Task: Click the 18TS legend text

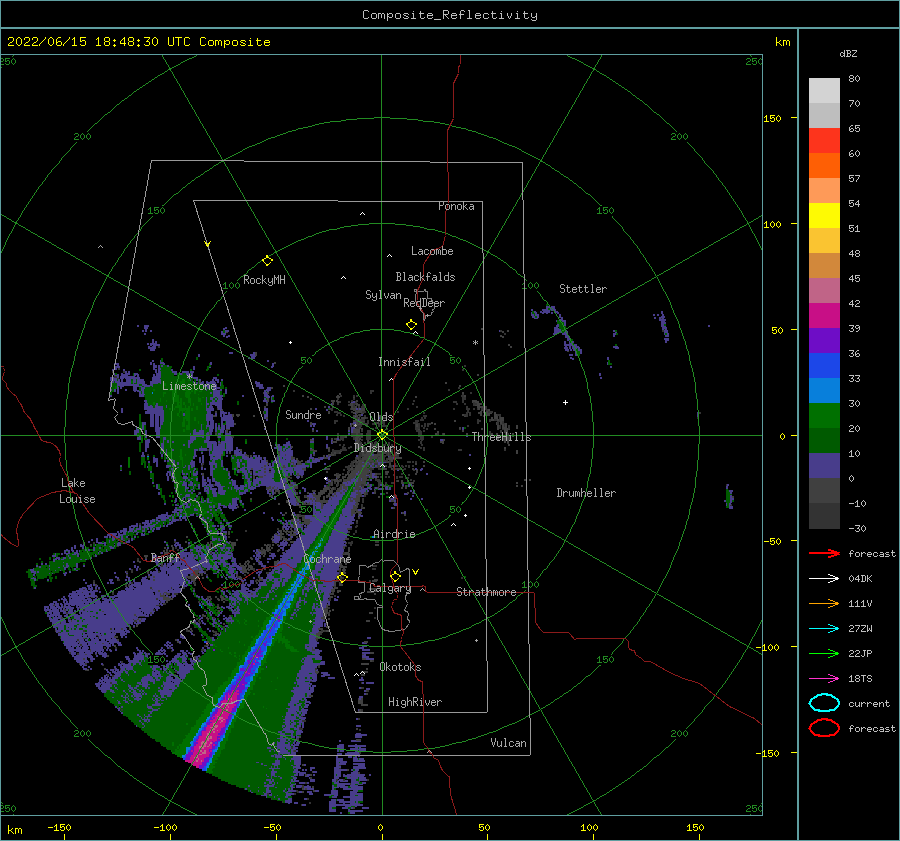Action: coord(860,679)
